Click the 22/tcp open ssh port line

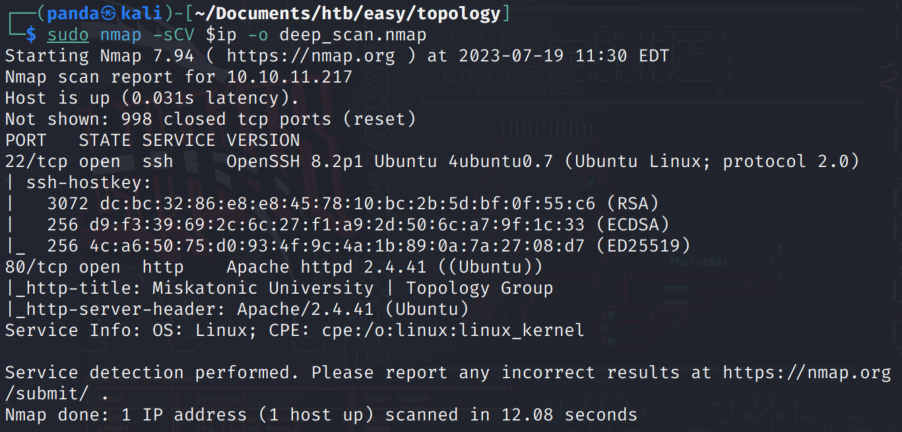432,162
